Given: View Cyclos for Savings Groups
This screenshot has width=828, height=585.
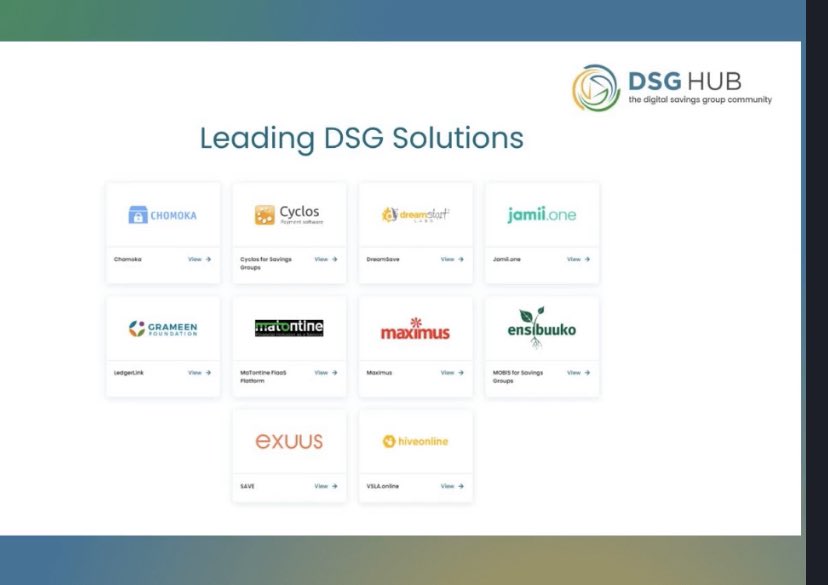Looking at the screenshot, I should pyautogui.click(x=326, y=259).
